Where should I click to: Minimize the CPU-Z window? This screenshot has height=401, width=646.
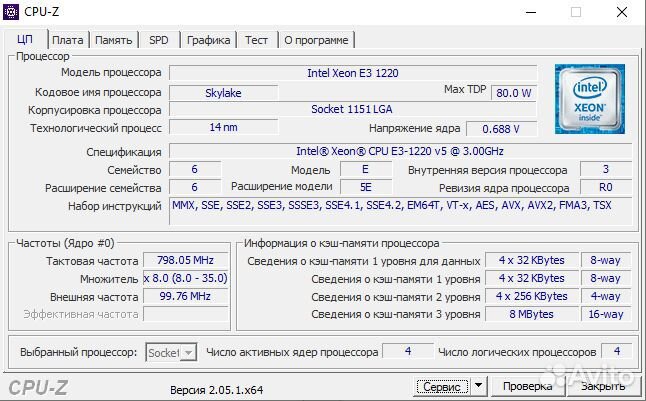[531, 12]
